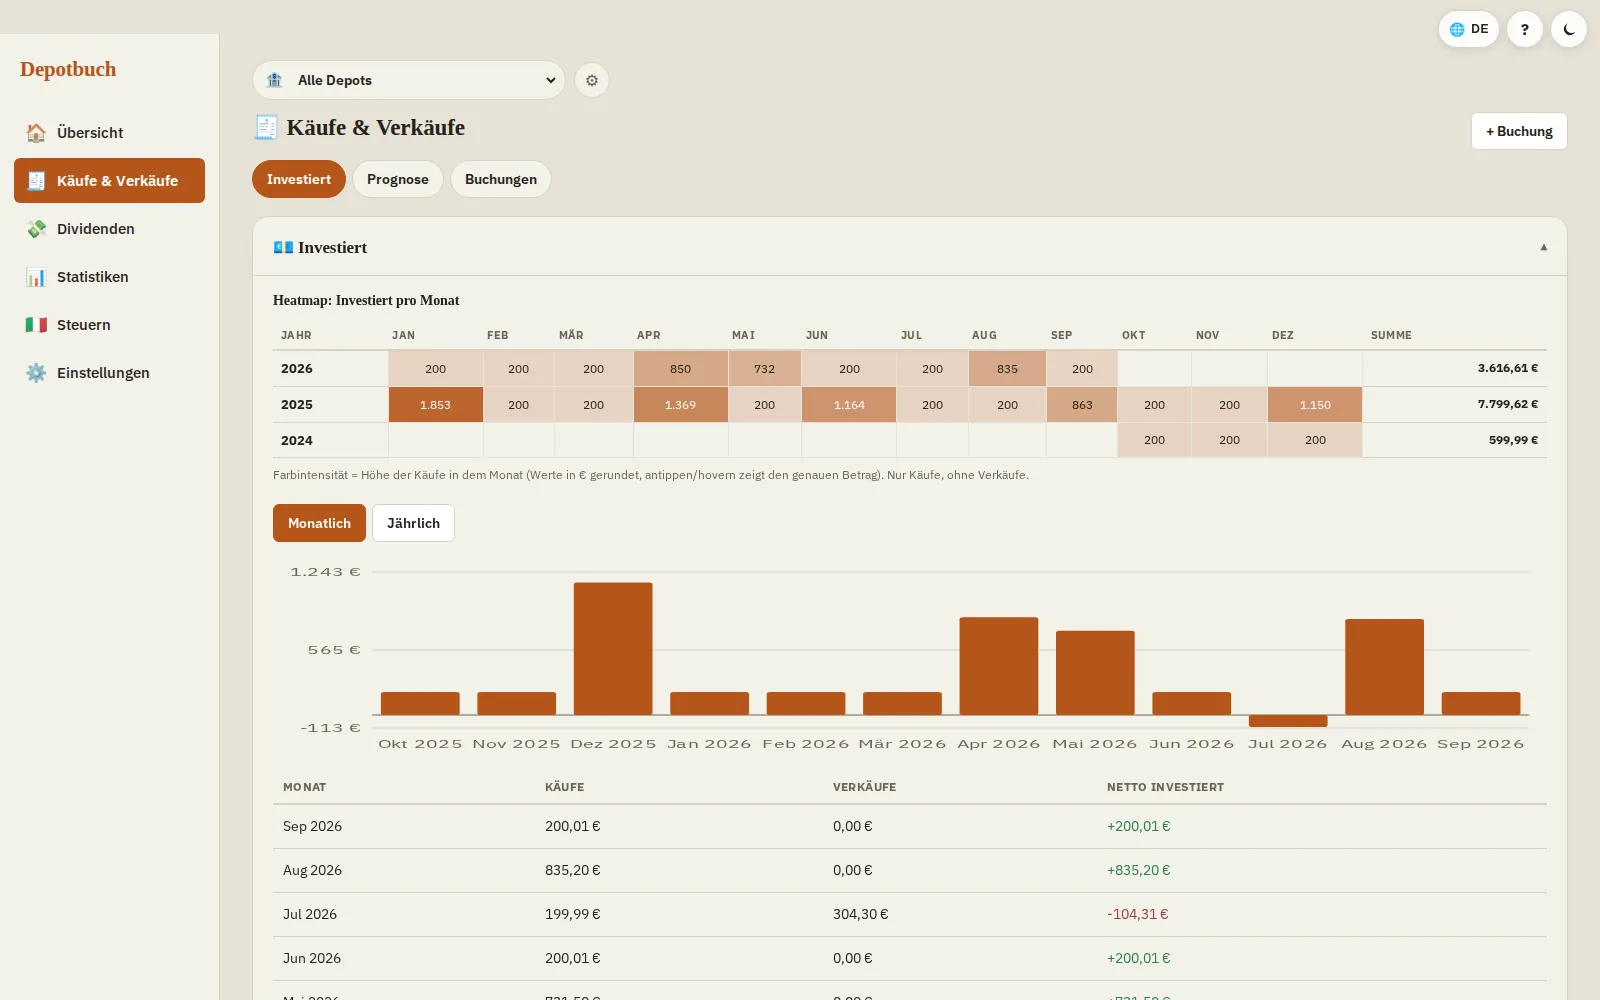Click the 1.853 heatmap cell for Jan 2025

click(435, 405)
